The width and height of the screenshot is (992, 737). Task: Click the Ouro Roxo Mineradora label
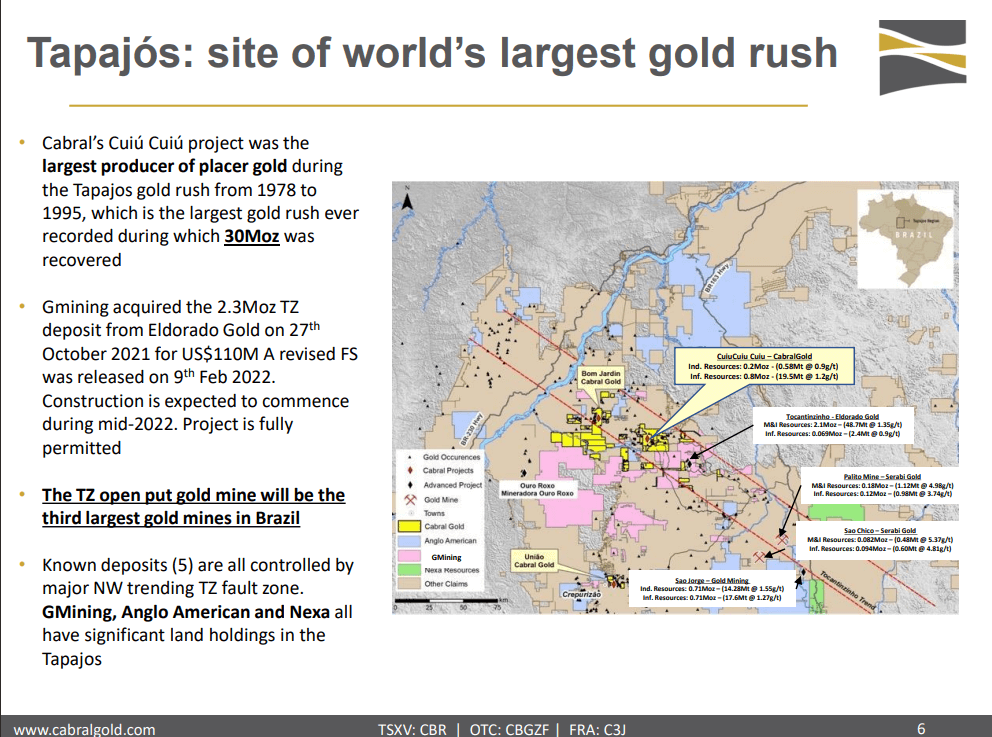click(x=537, y=490)
